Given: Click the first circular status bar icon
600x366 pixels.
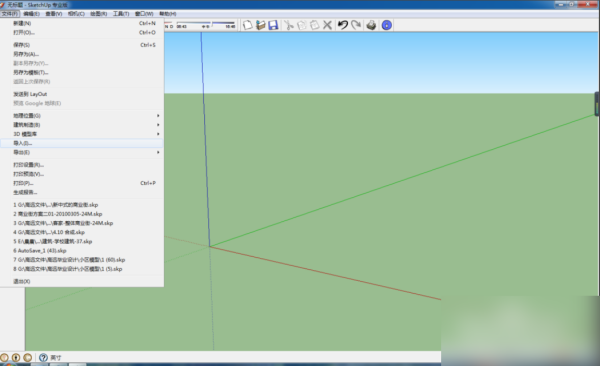Looking at the screenshot, I should (4, 358).
